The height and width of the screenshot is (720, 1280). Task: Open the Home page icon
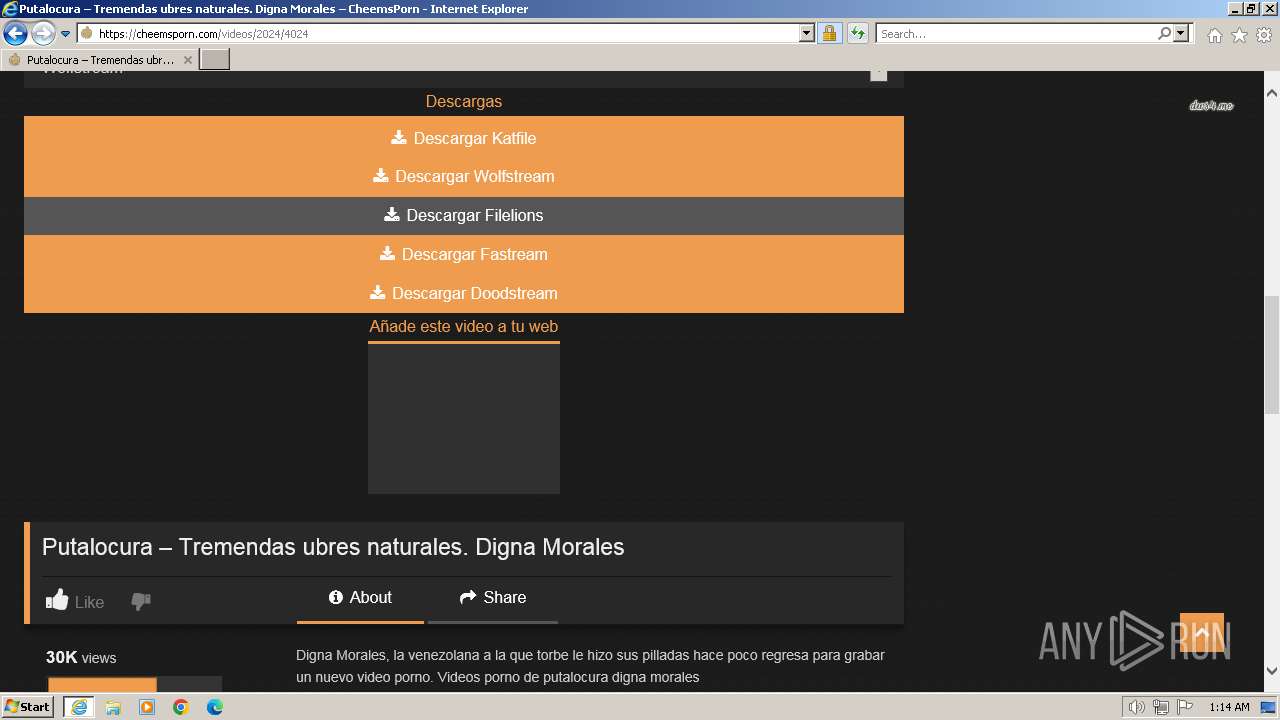(1214, 35)
